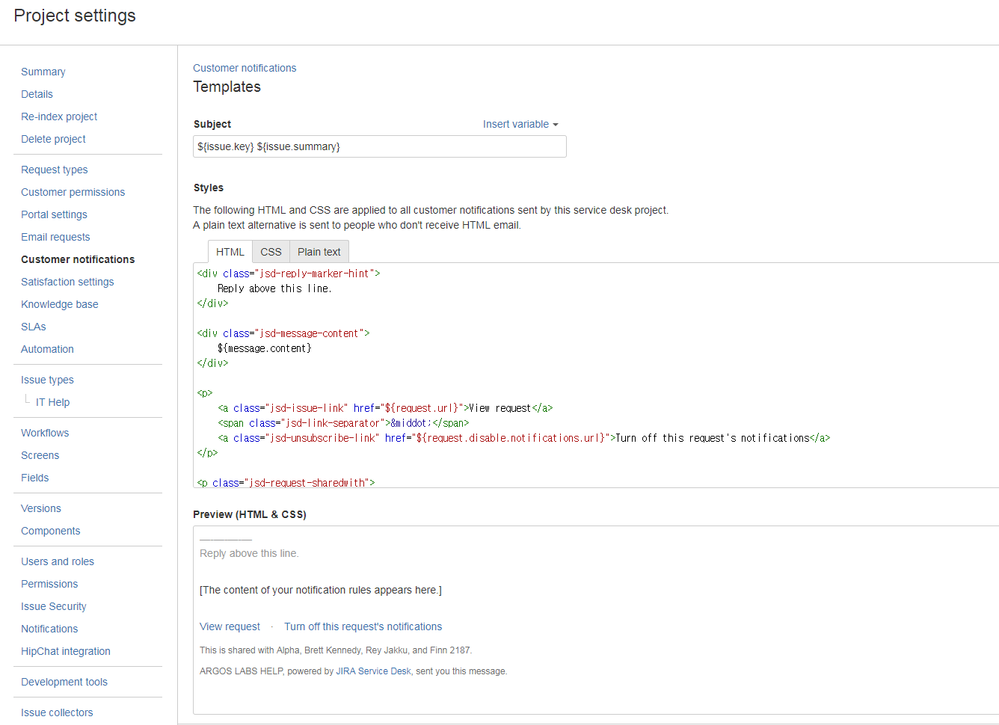Open Components page
The image size is (999, 725).
[50, 531]
